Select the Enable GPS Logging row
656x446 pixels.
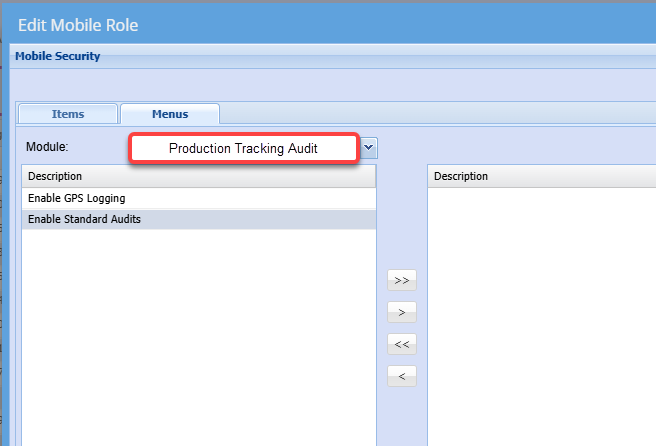[x=198, y=198]
